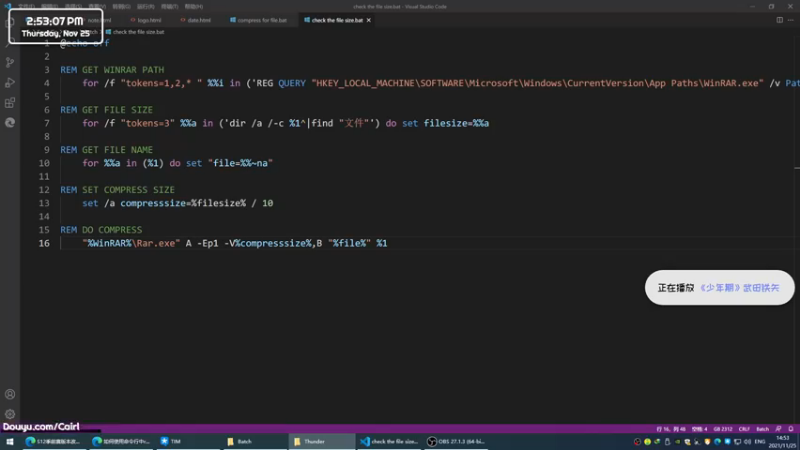Open the Source Control view in activity bar

(10, 62)
